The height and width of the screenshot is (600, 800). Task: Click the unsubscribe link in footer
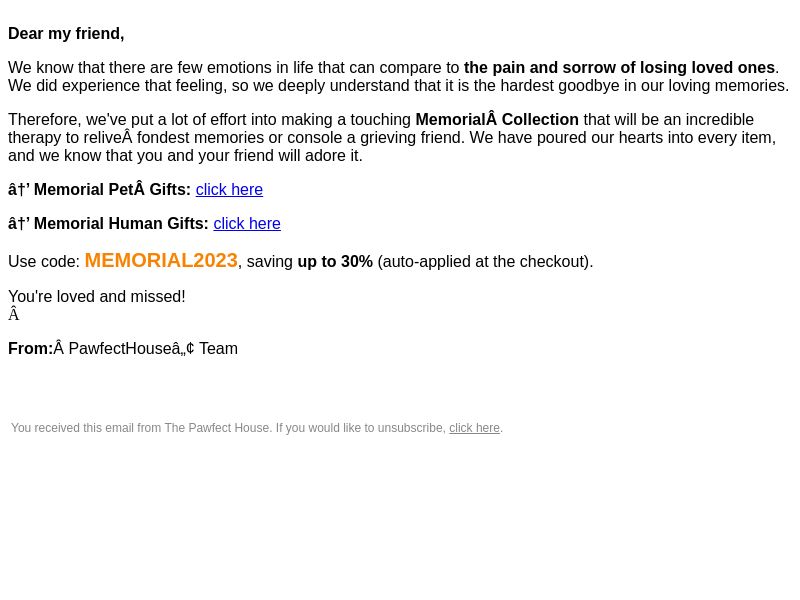[x=474, y=428]
